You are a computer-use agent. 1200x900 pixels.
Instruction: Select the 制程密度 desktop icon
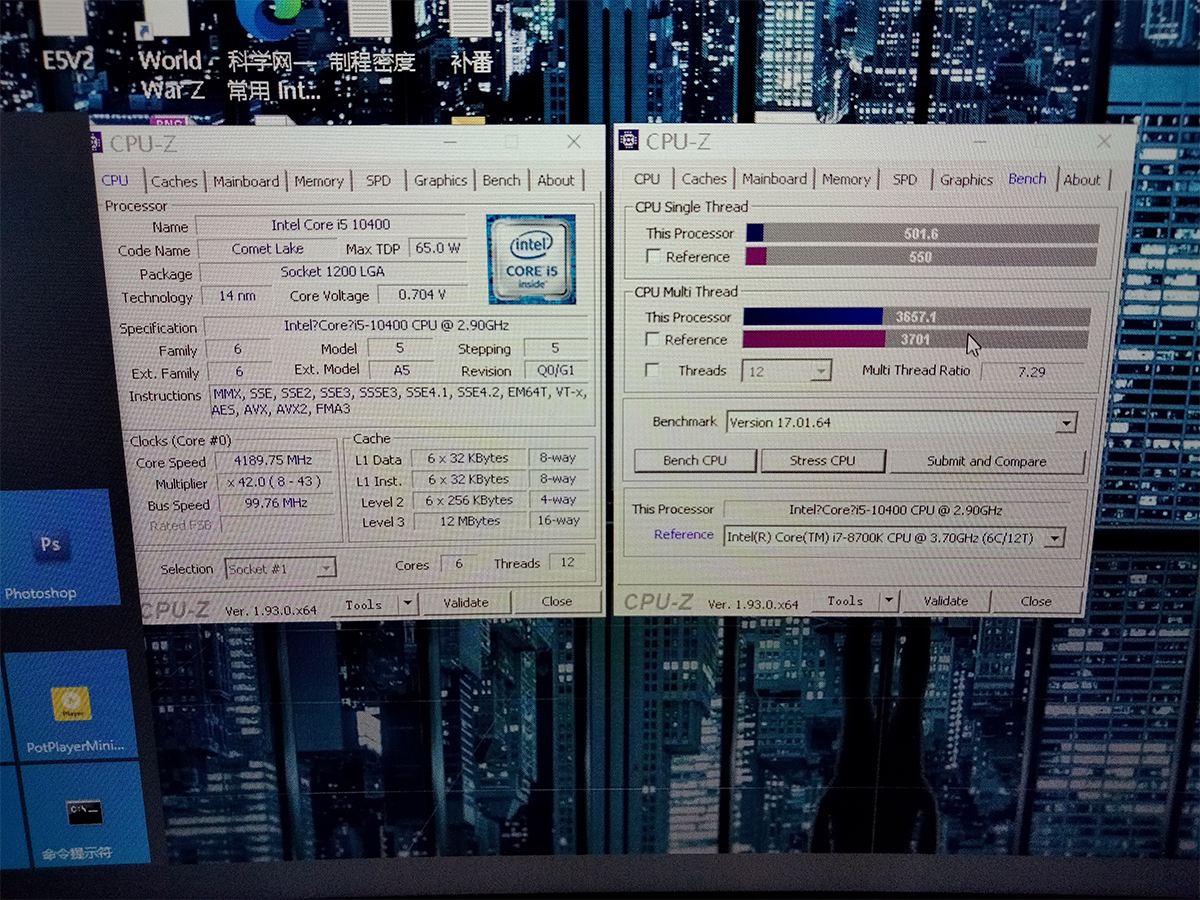(x=370, y=40)
